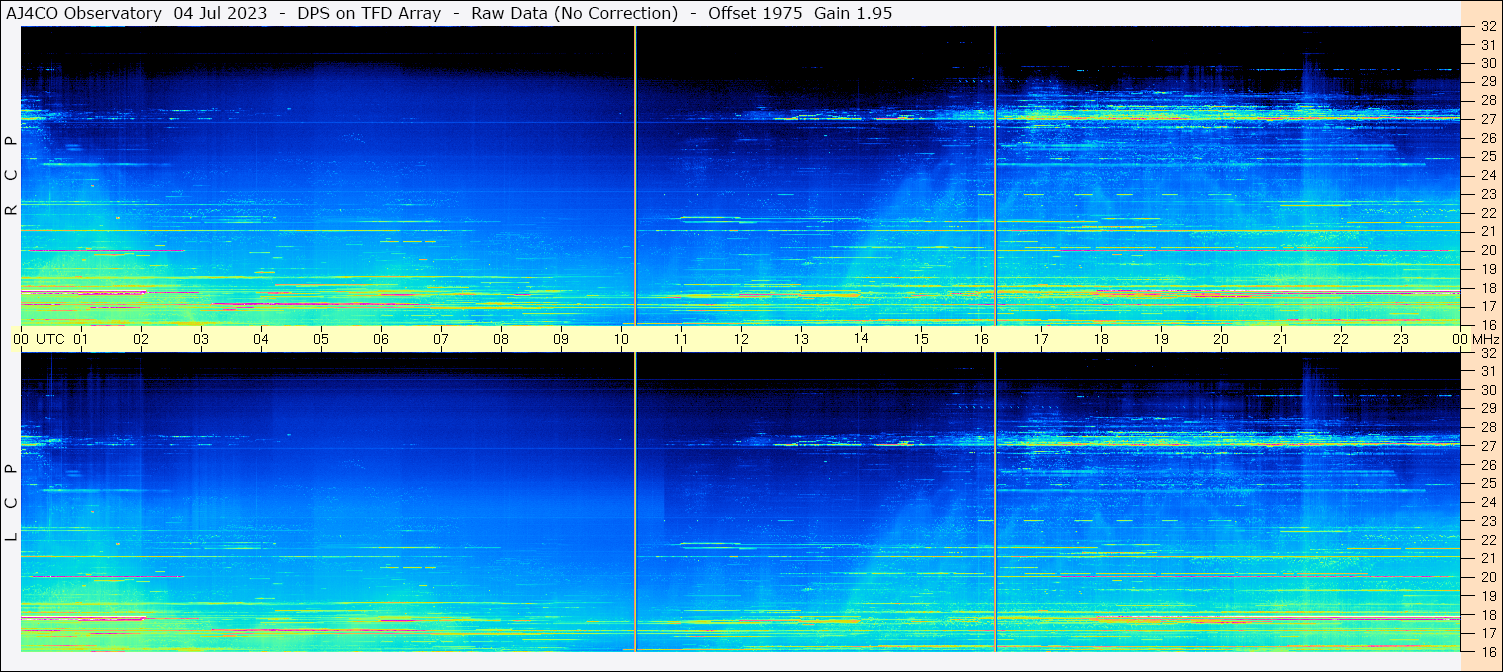Click the 30 MHz label on RCP frequency scale
This screenshot has width=1503, height=672.
[x=1488, y=63]
